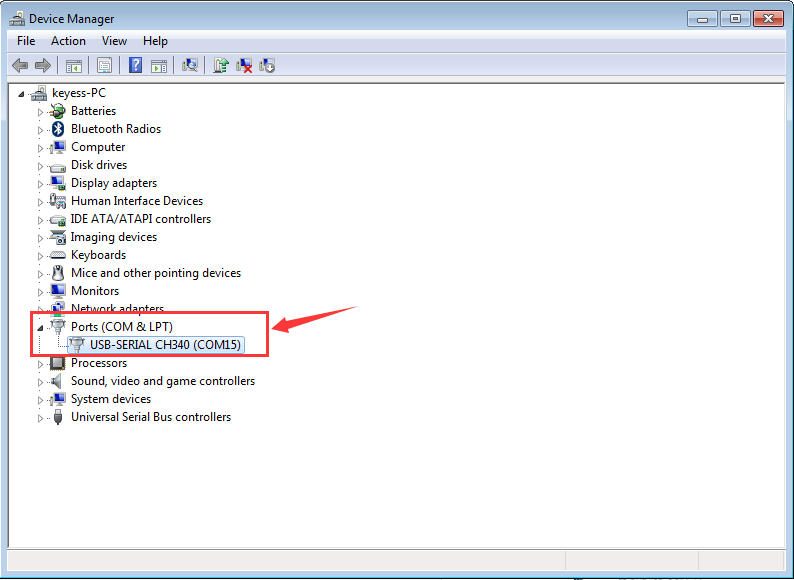Select the Imaging devices camera icon
Image resolution: width=794 pixels, height=580 pixels.
pos(58,237)
